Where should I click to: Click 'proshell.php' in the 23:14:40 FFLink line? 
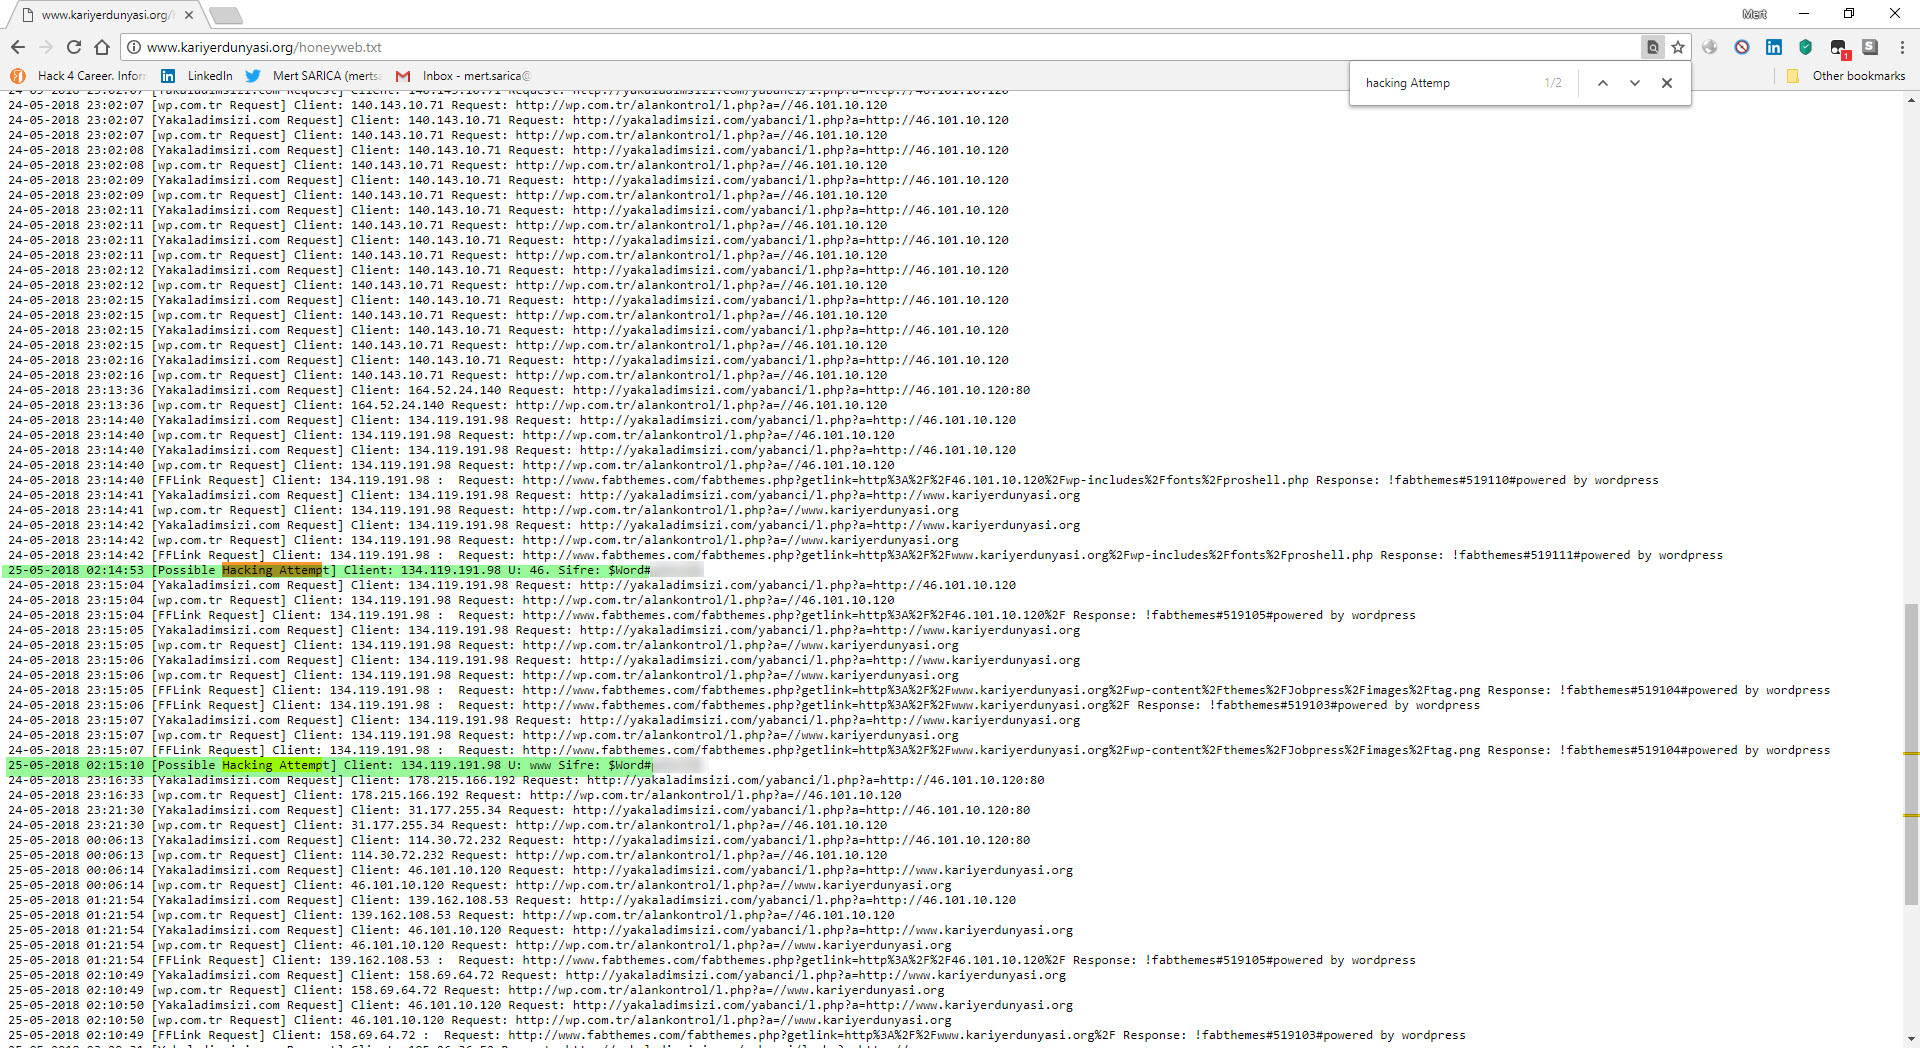(1265, 480)
